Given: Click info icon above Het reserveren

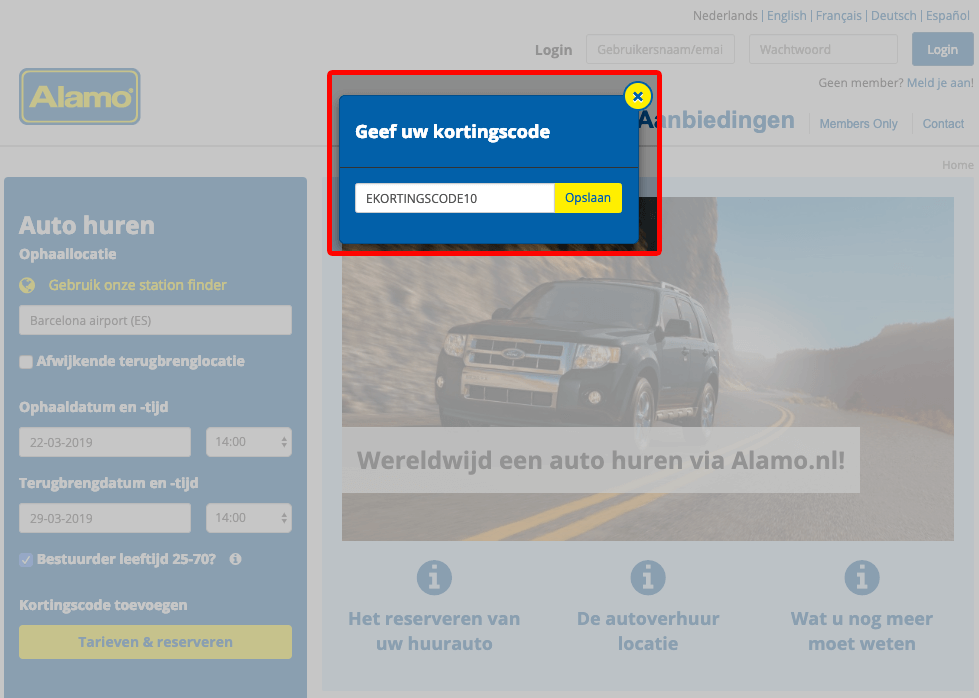Looking at the screenshot, I should pos(435,578).
